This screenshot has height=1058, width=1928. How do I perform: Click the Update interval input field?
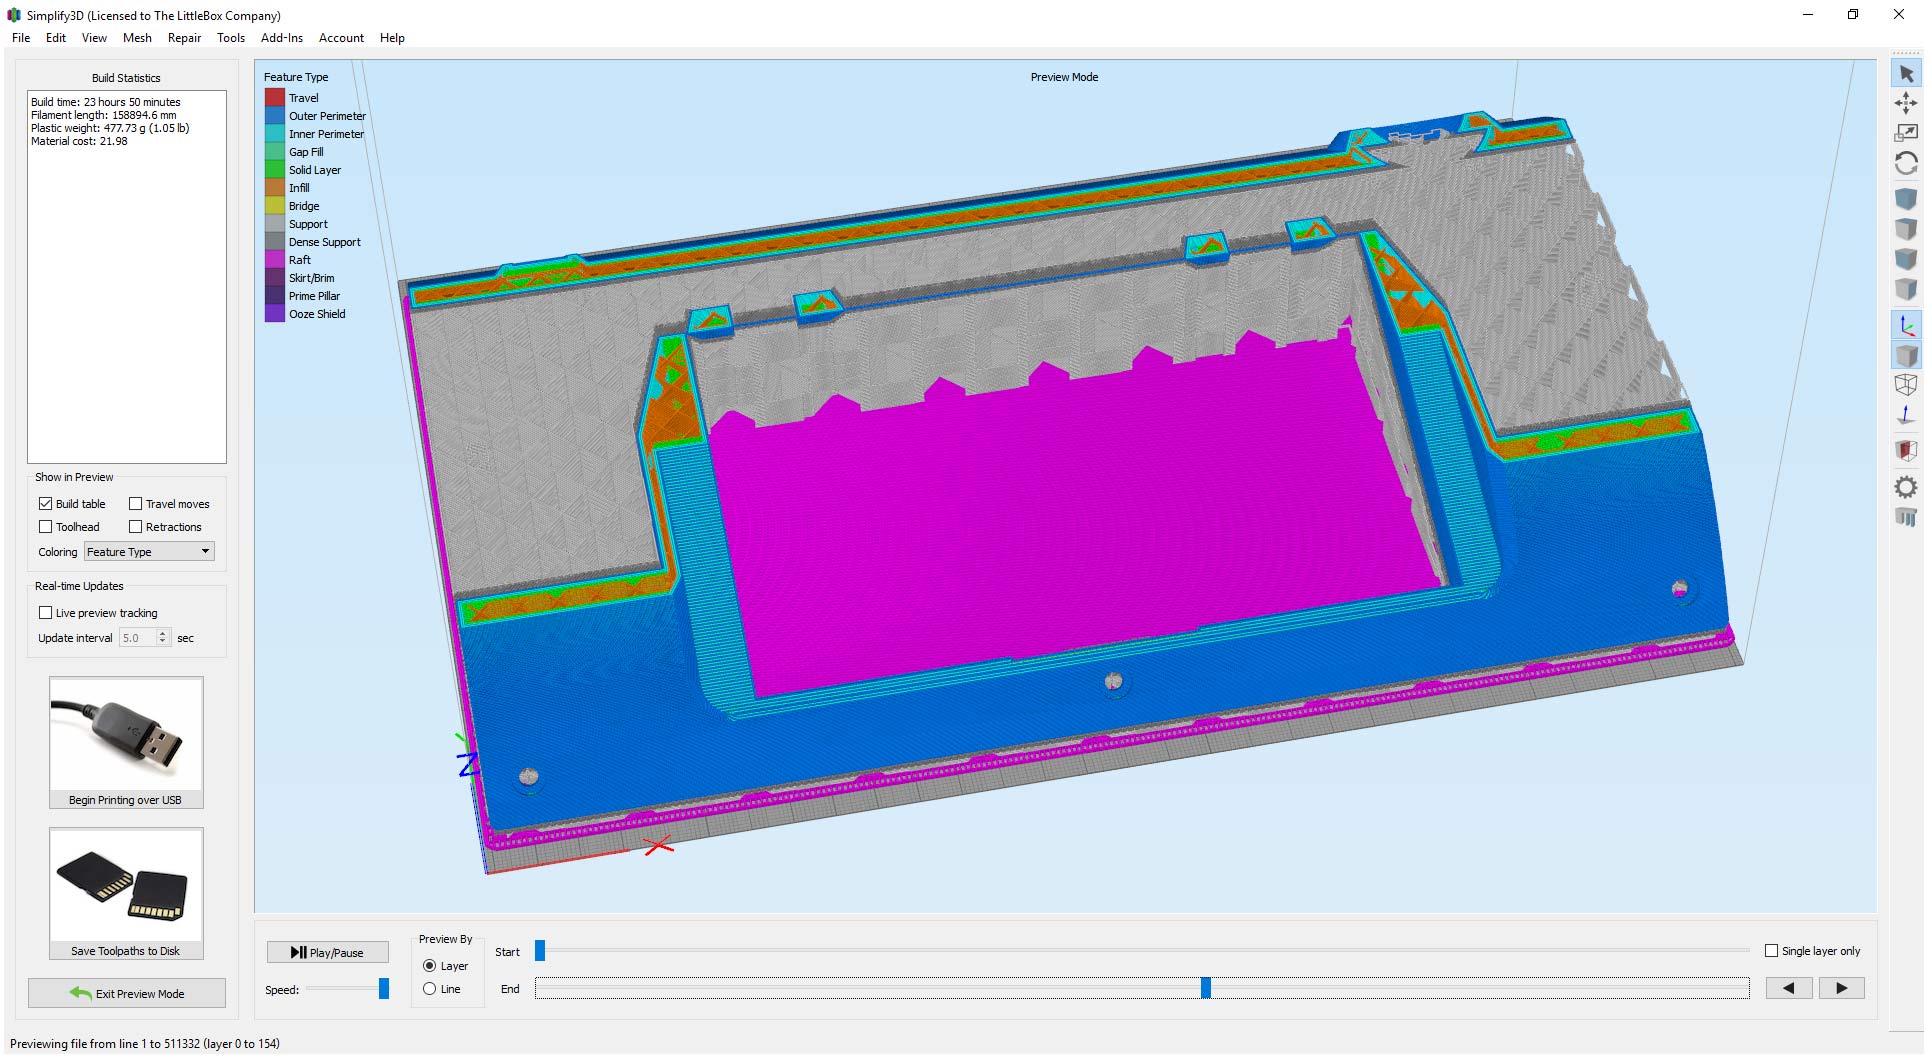coord(138,638)
